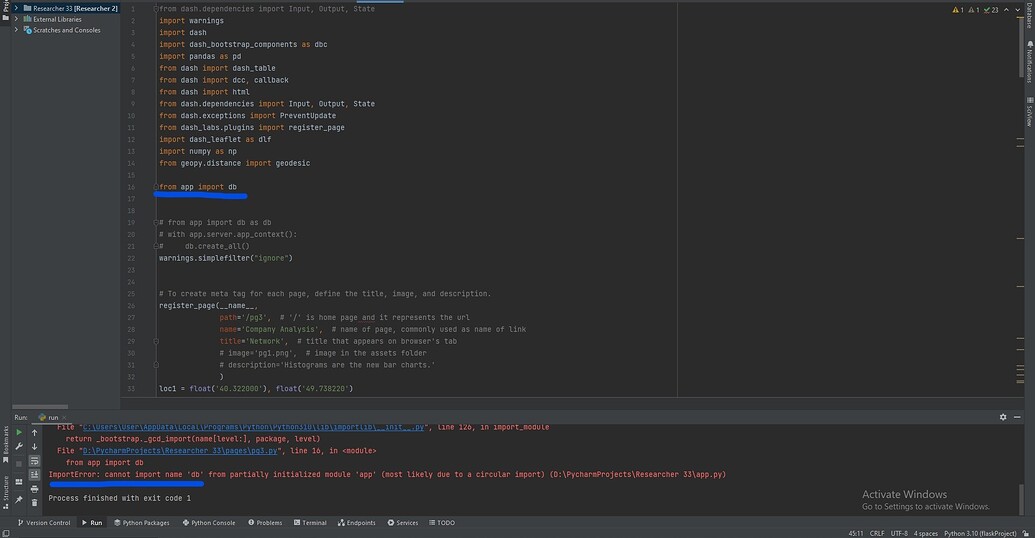Toggle soft-wrap in Run console
The image size is (1035, 538).
point(34,461)
